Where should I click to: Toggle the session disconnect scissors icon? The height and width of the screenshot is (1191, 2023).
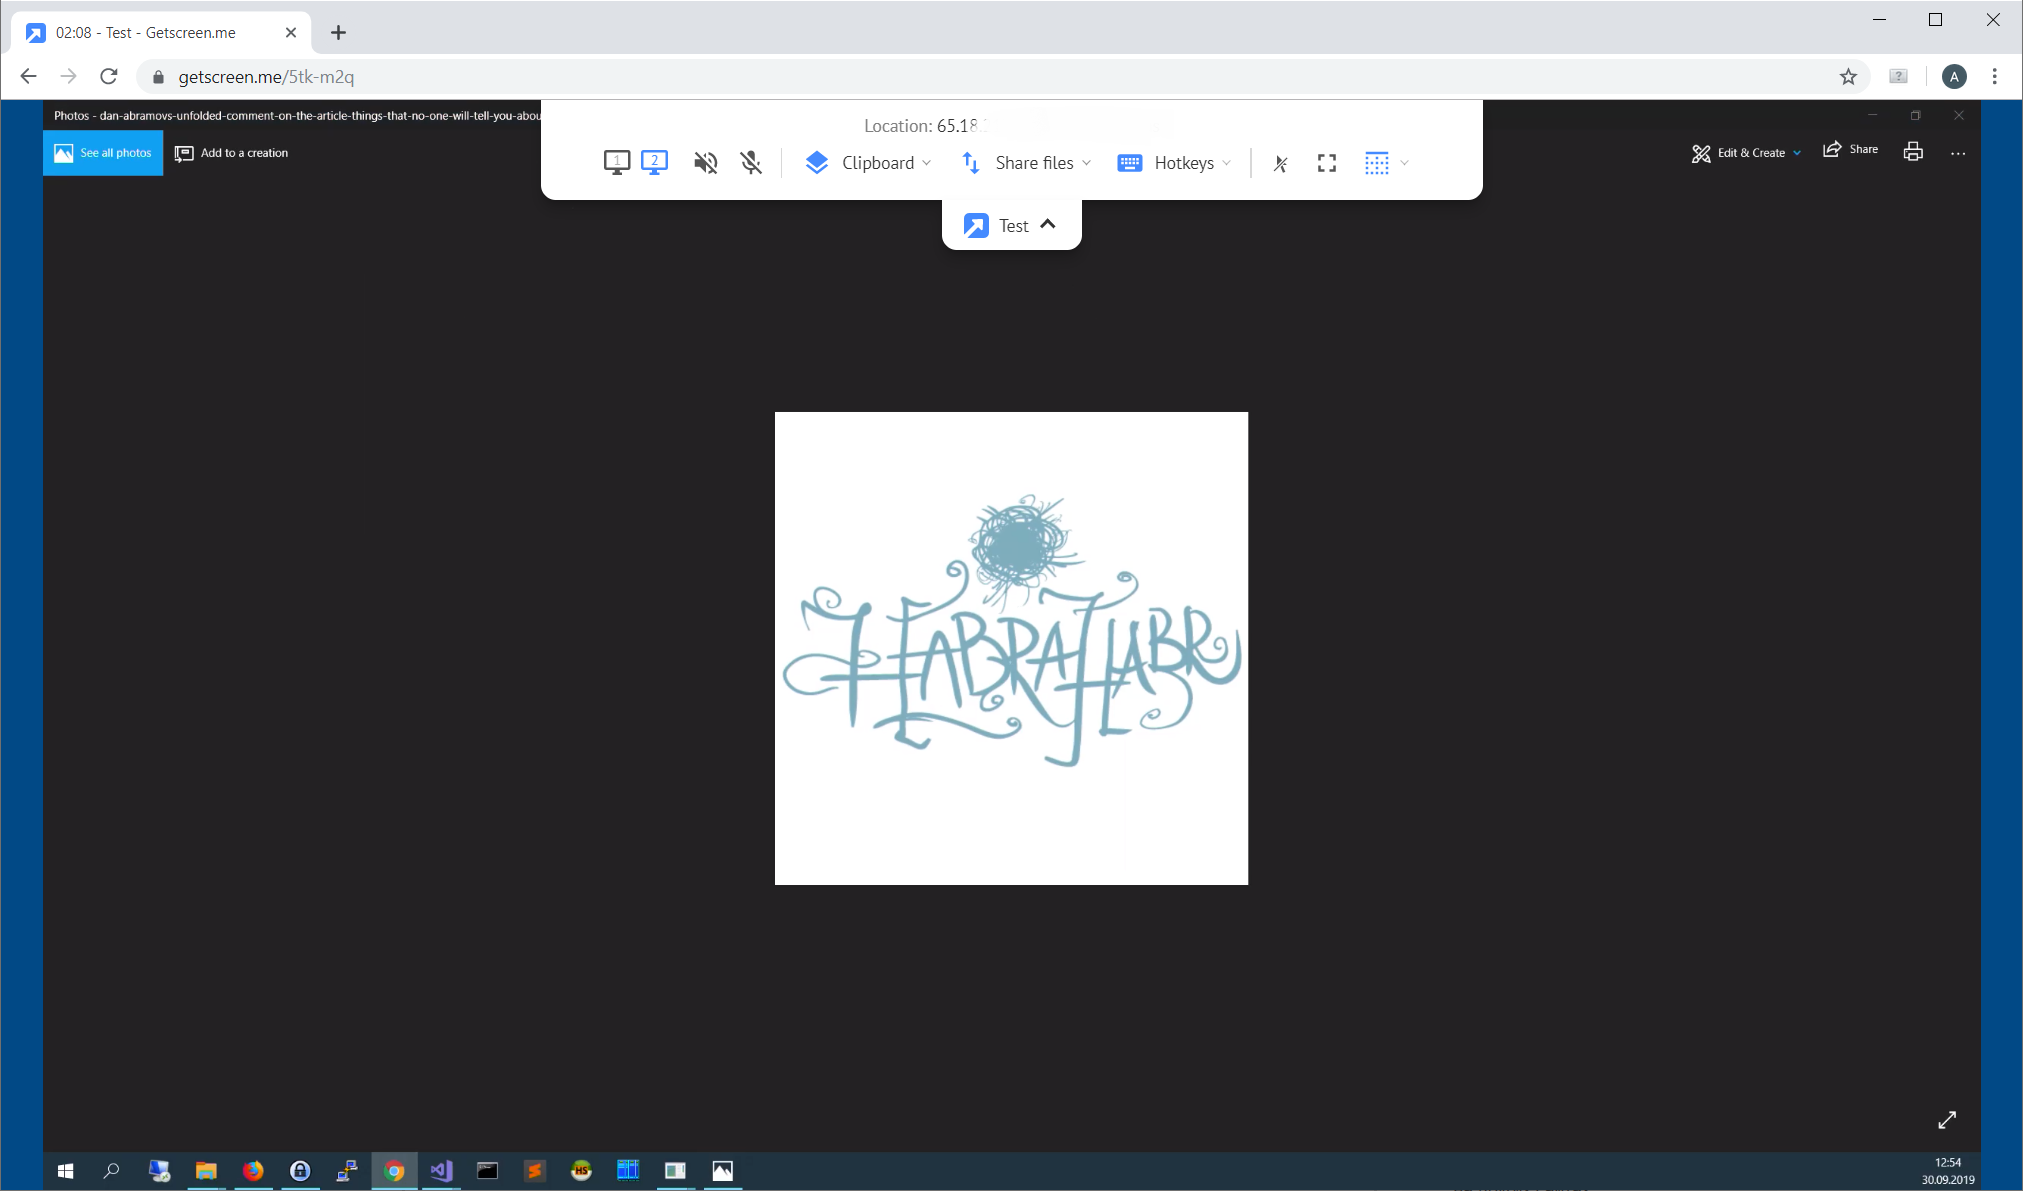click(x=1279, y=163)
